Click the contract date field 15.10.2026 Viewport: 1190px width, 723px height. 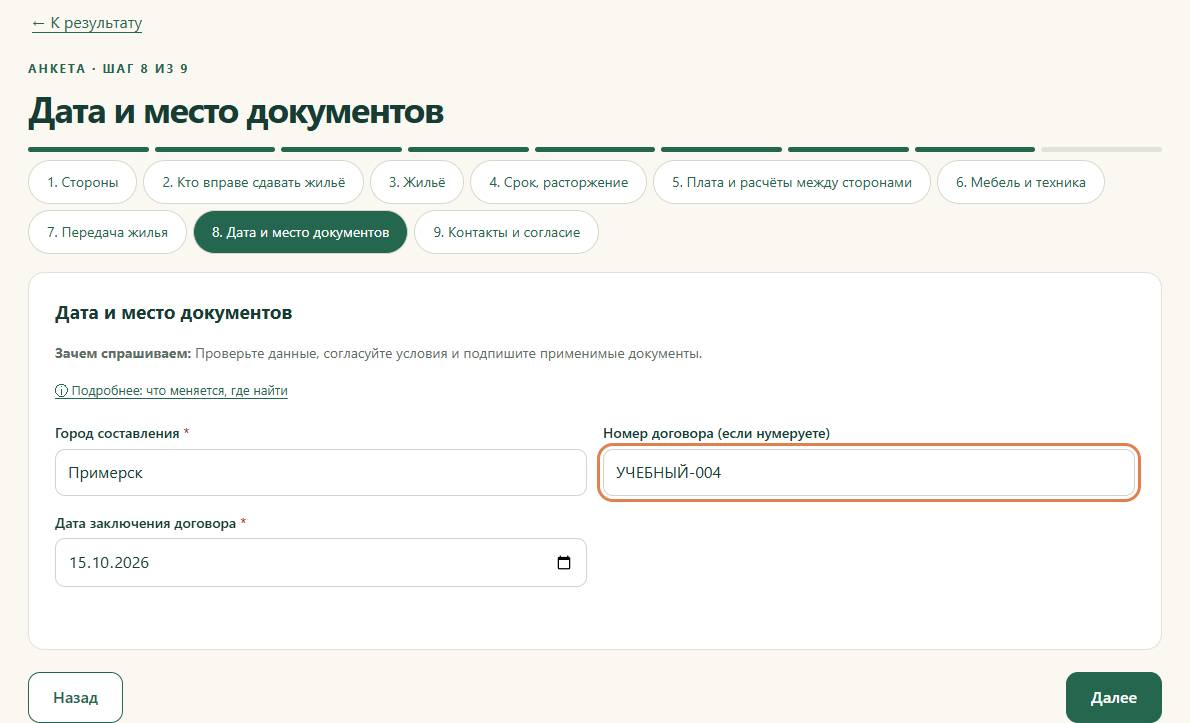tap(321, 562)
